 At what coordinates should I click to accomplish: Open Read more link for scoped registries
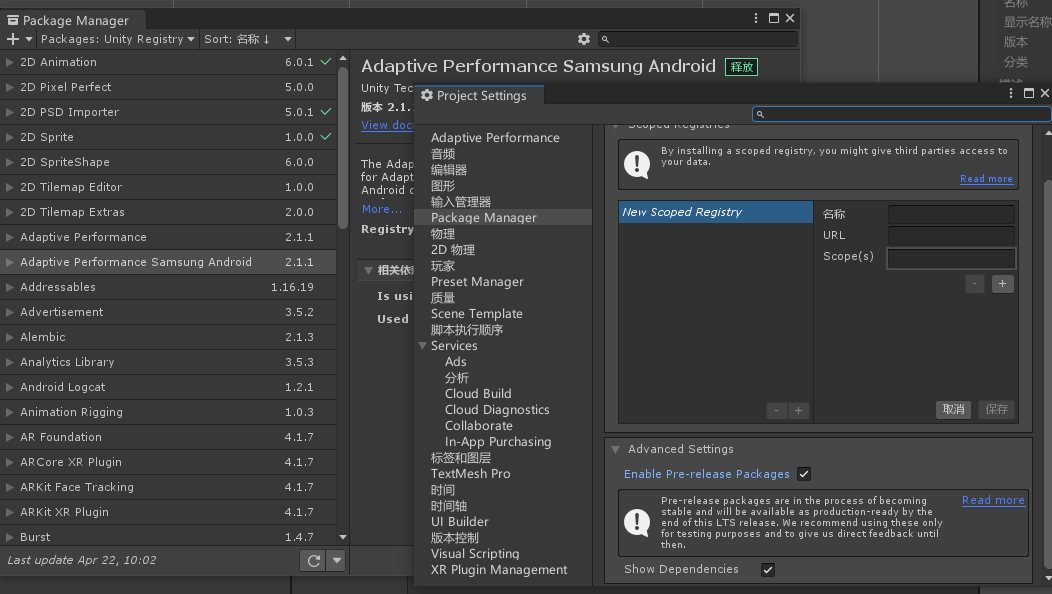click(986, 179)
